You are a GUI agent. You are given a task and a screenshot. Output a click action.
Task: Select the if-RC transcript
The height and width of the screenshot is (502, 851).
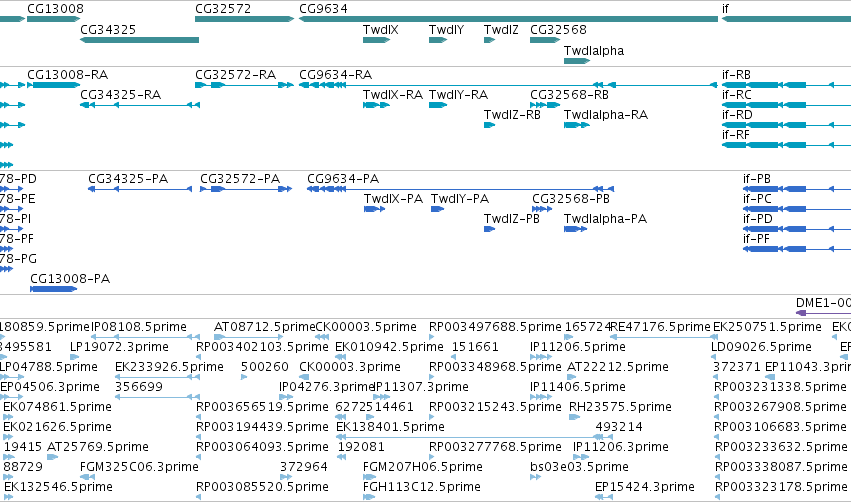(x=786, y=105)
